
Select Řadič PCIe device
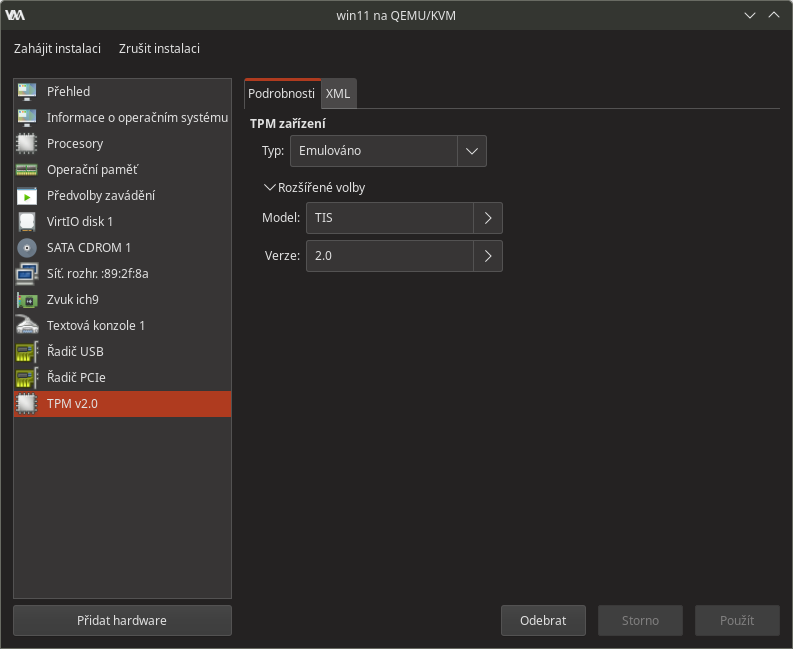pos(122,377)
